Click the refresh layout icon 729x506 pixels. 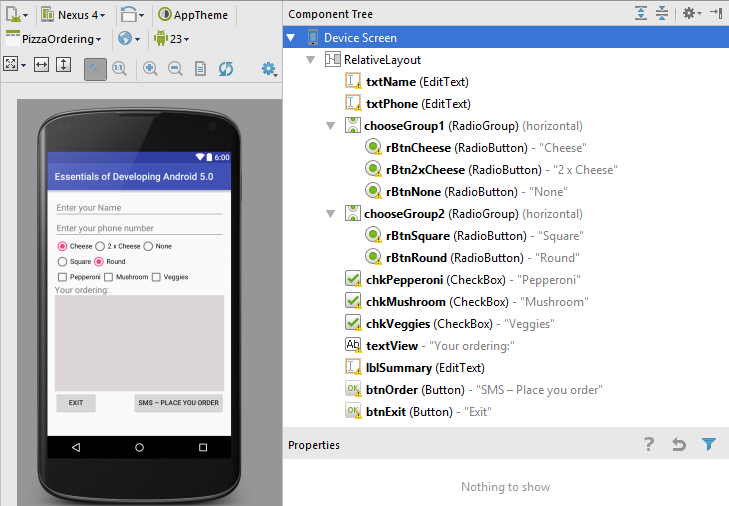pyautogui.click(x=226, y=69)
